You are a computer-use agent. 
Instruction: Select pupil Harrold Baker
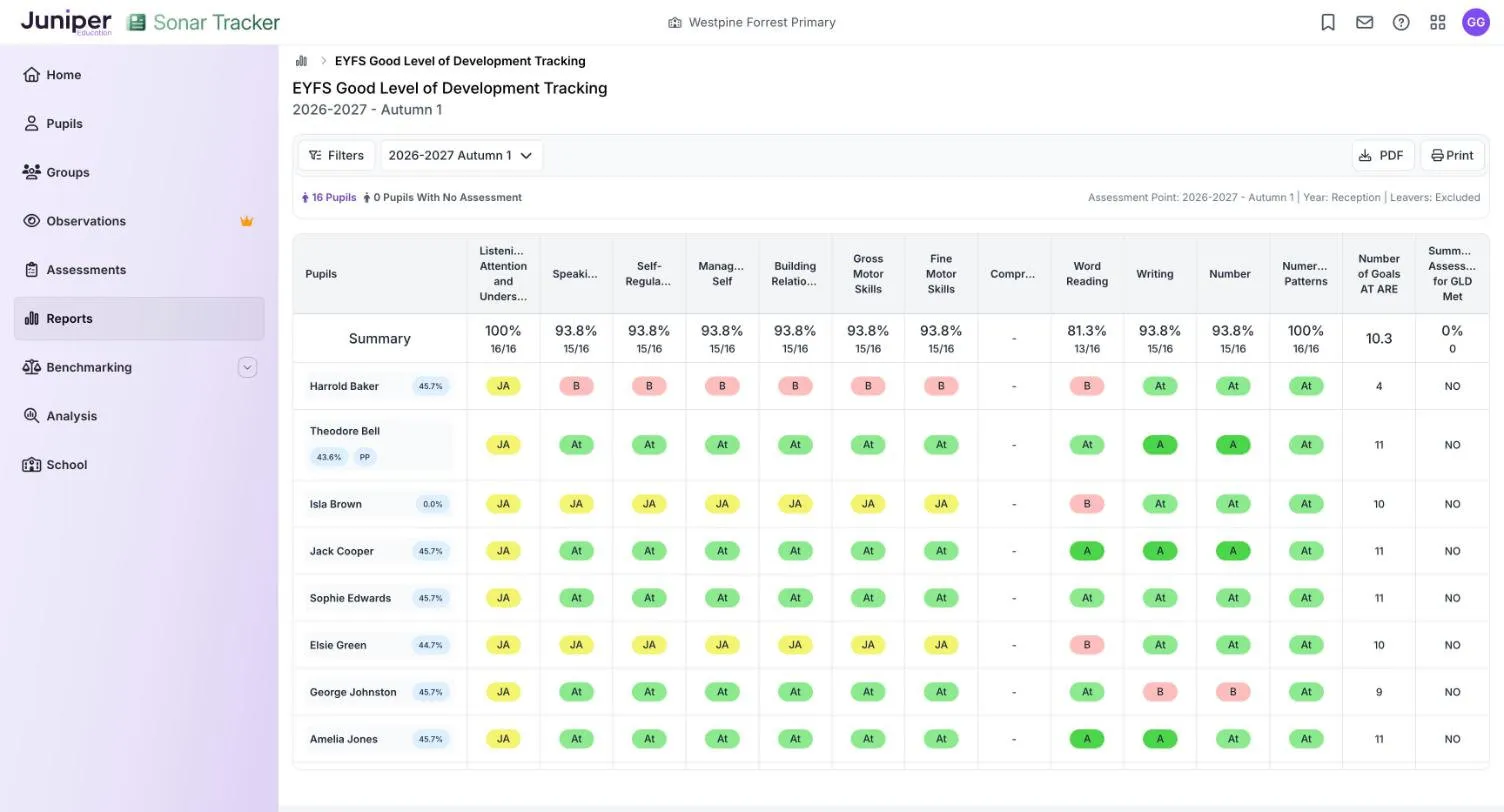344,386
